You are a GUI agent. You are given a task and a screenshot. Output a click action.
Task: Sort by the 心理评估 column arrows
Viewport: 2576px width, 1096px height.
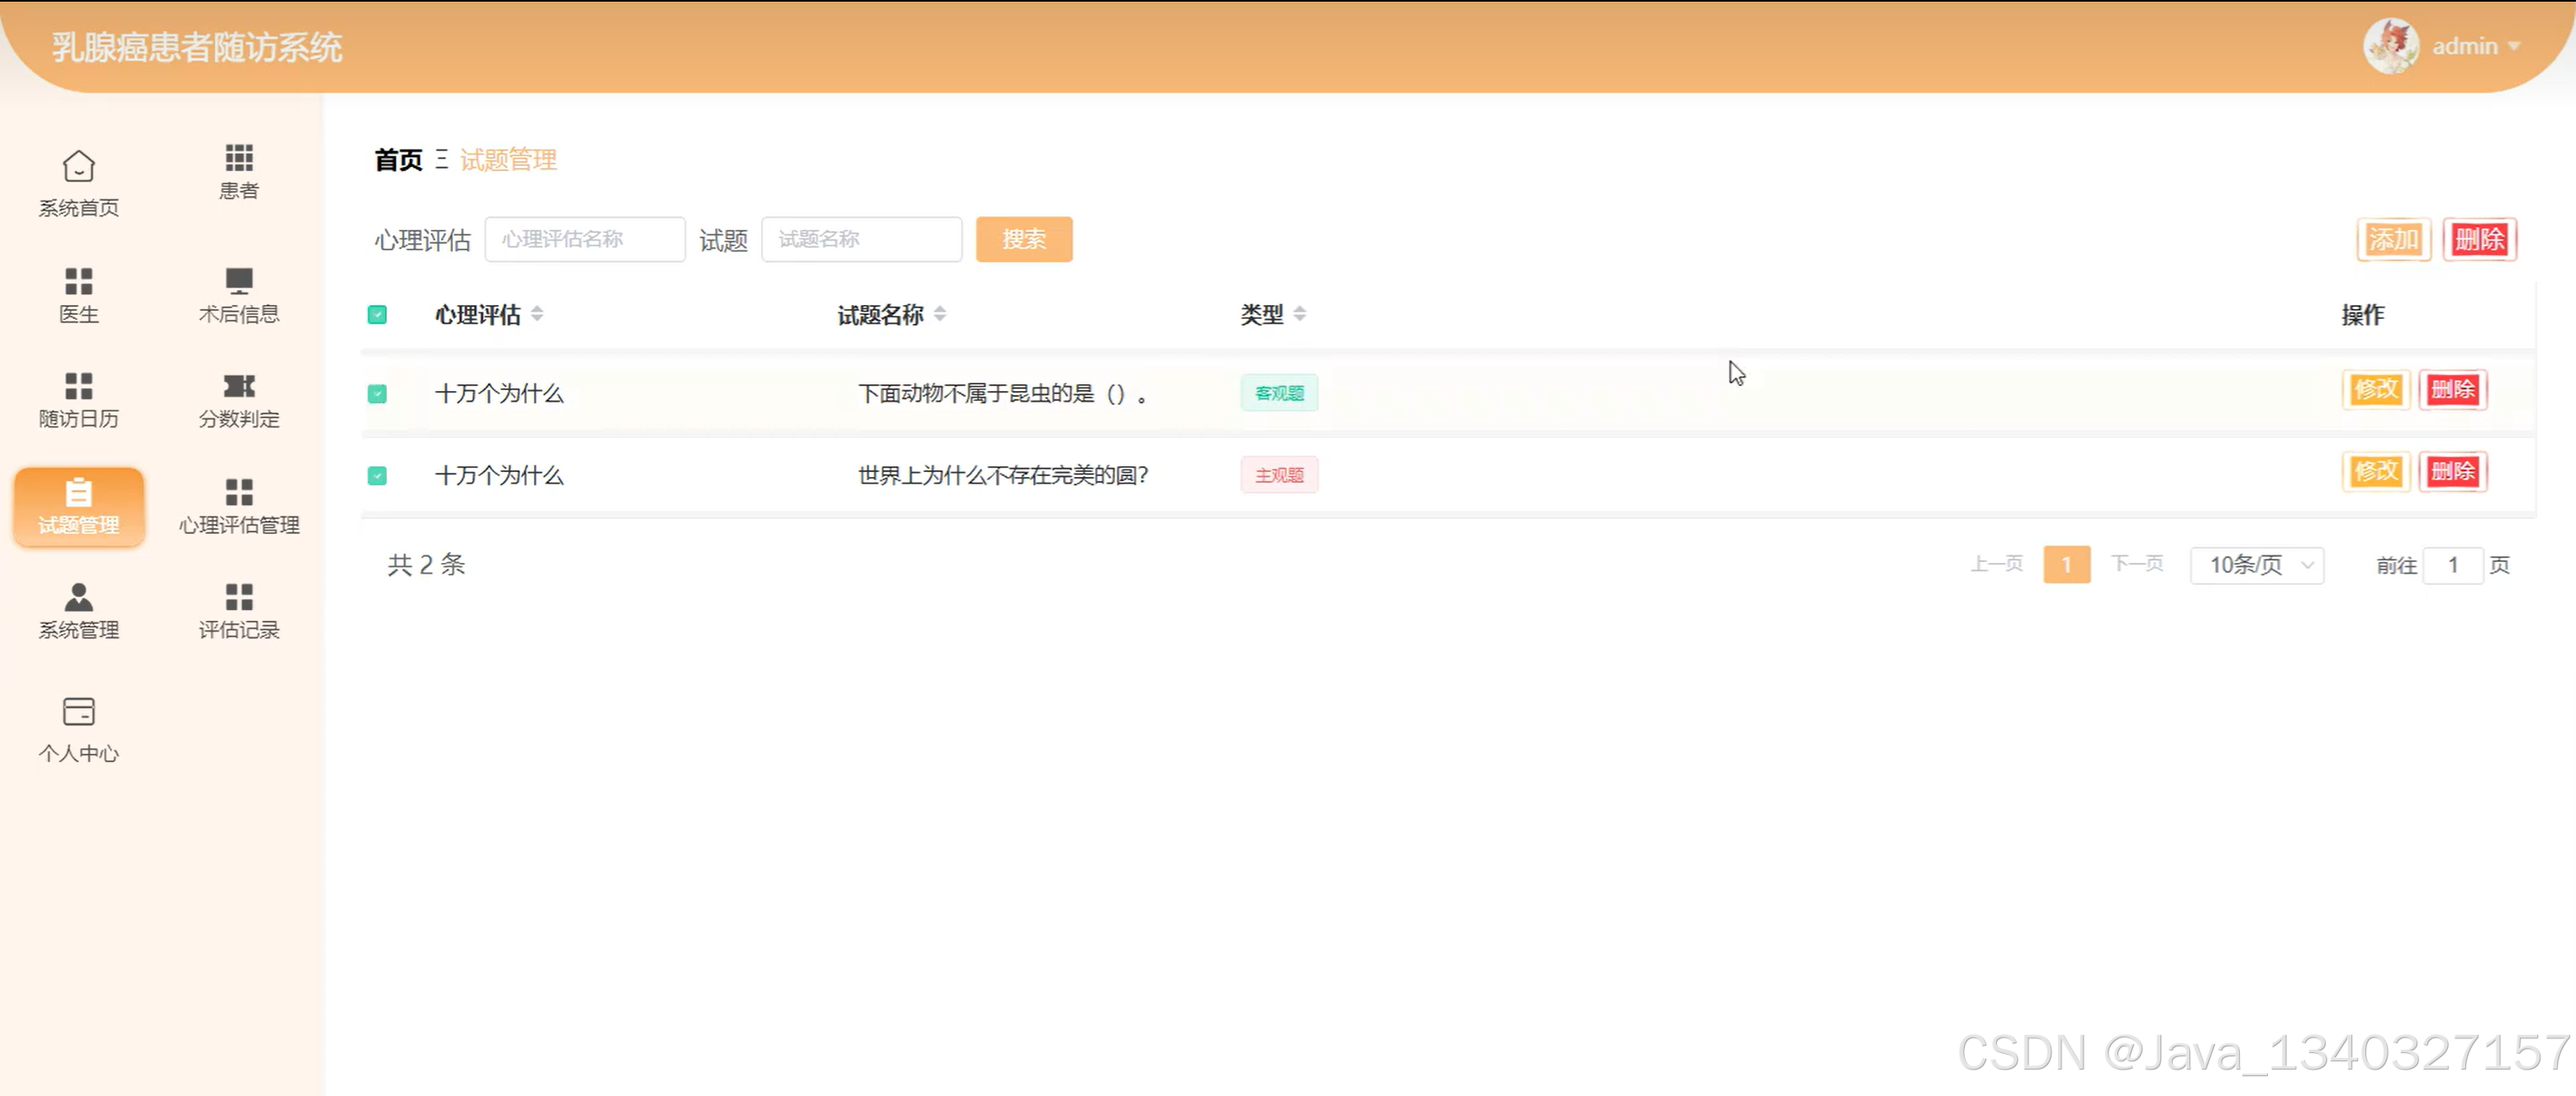point(537,314)
